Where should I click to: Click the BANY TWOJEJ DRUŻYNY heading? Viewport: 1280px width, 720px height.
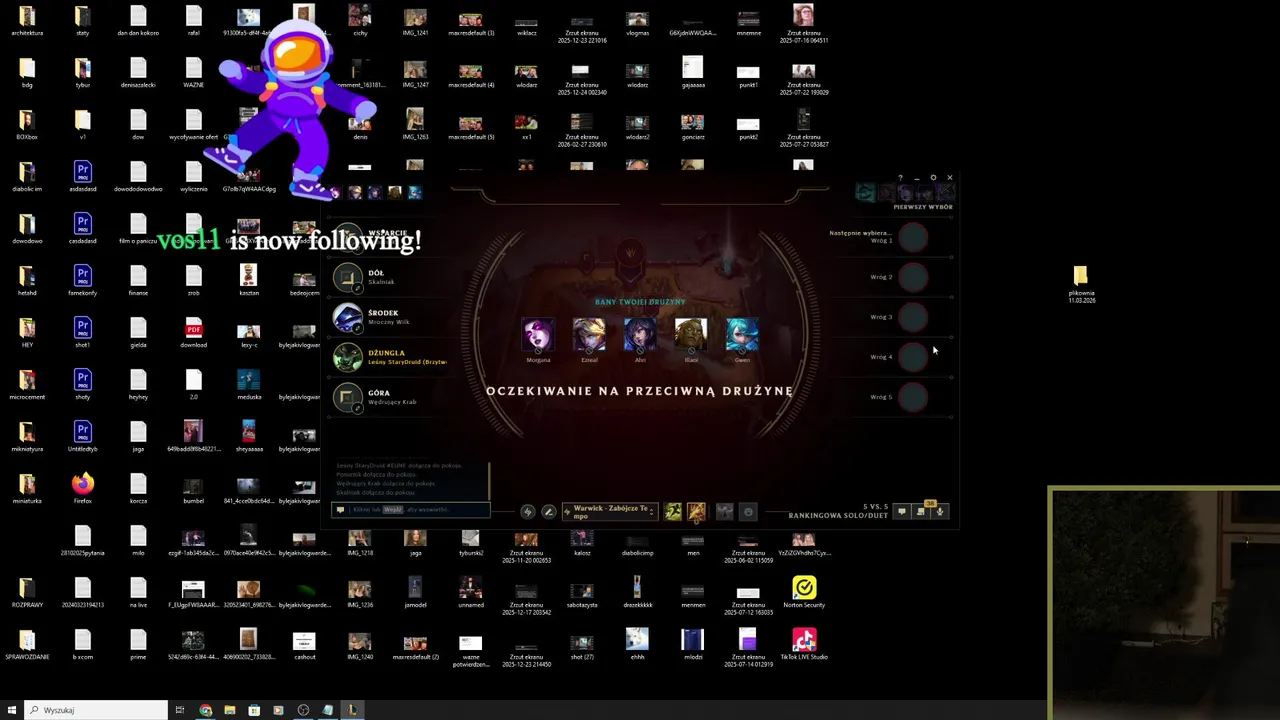tap(640, 301)
